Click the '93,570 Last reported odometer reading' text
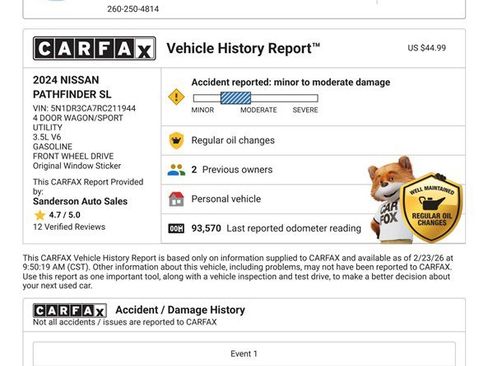Image resolution: width=488 pixels, height=366 pixels. coord(276,228)
